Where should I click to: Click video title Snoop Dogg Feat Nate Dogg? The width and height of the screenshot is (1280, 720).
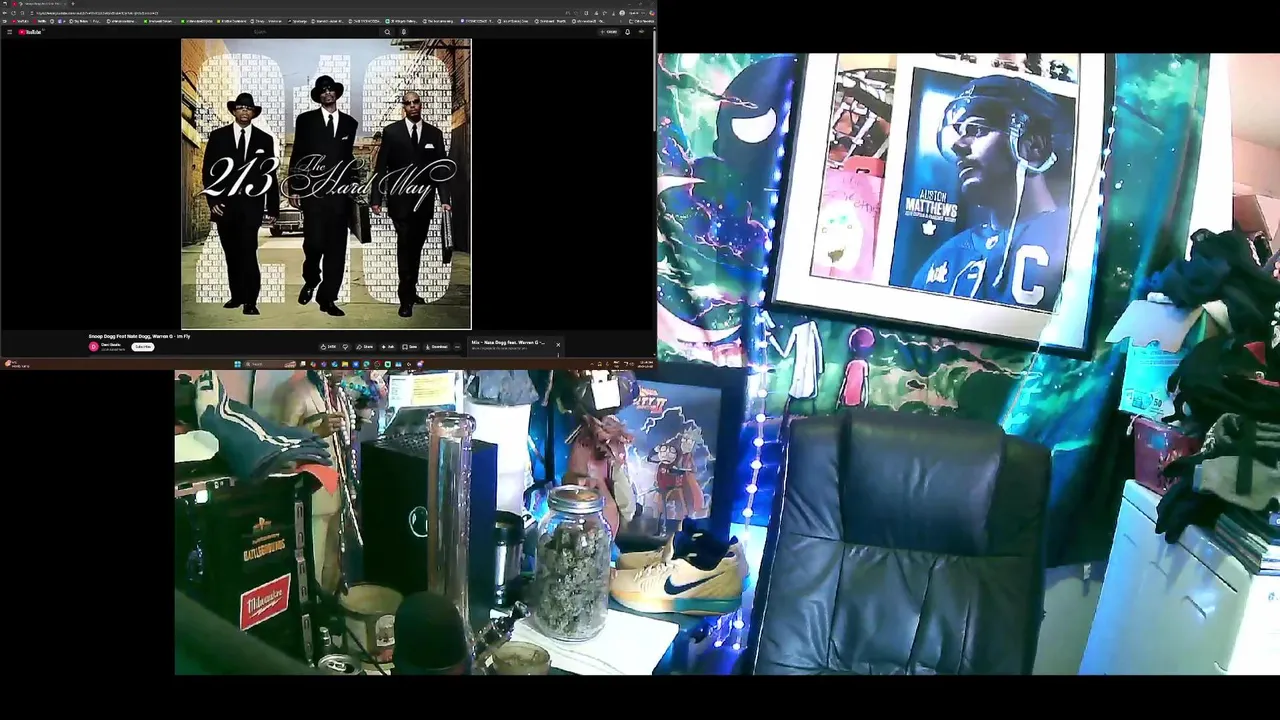139,336
